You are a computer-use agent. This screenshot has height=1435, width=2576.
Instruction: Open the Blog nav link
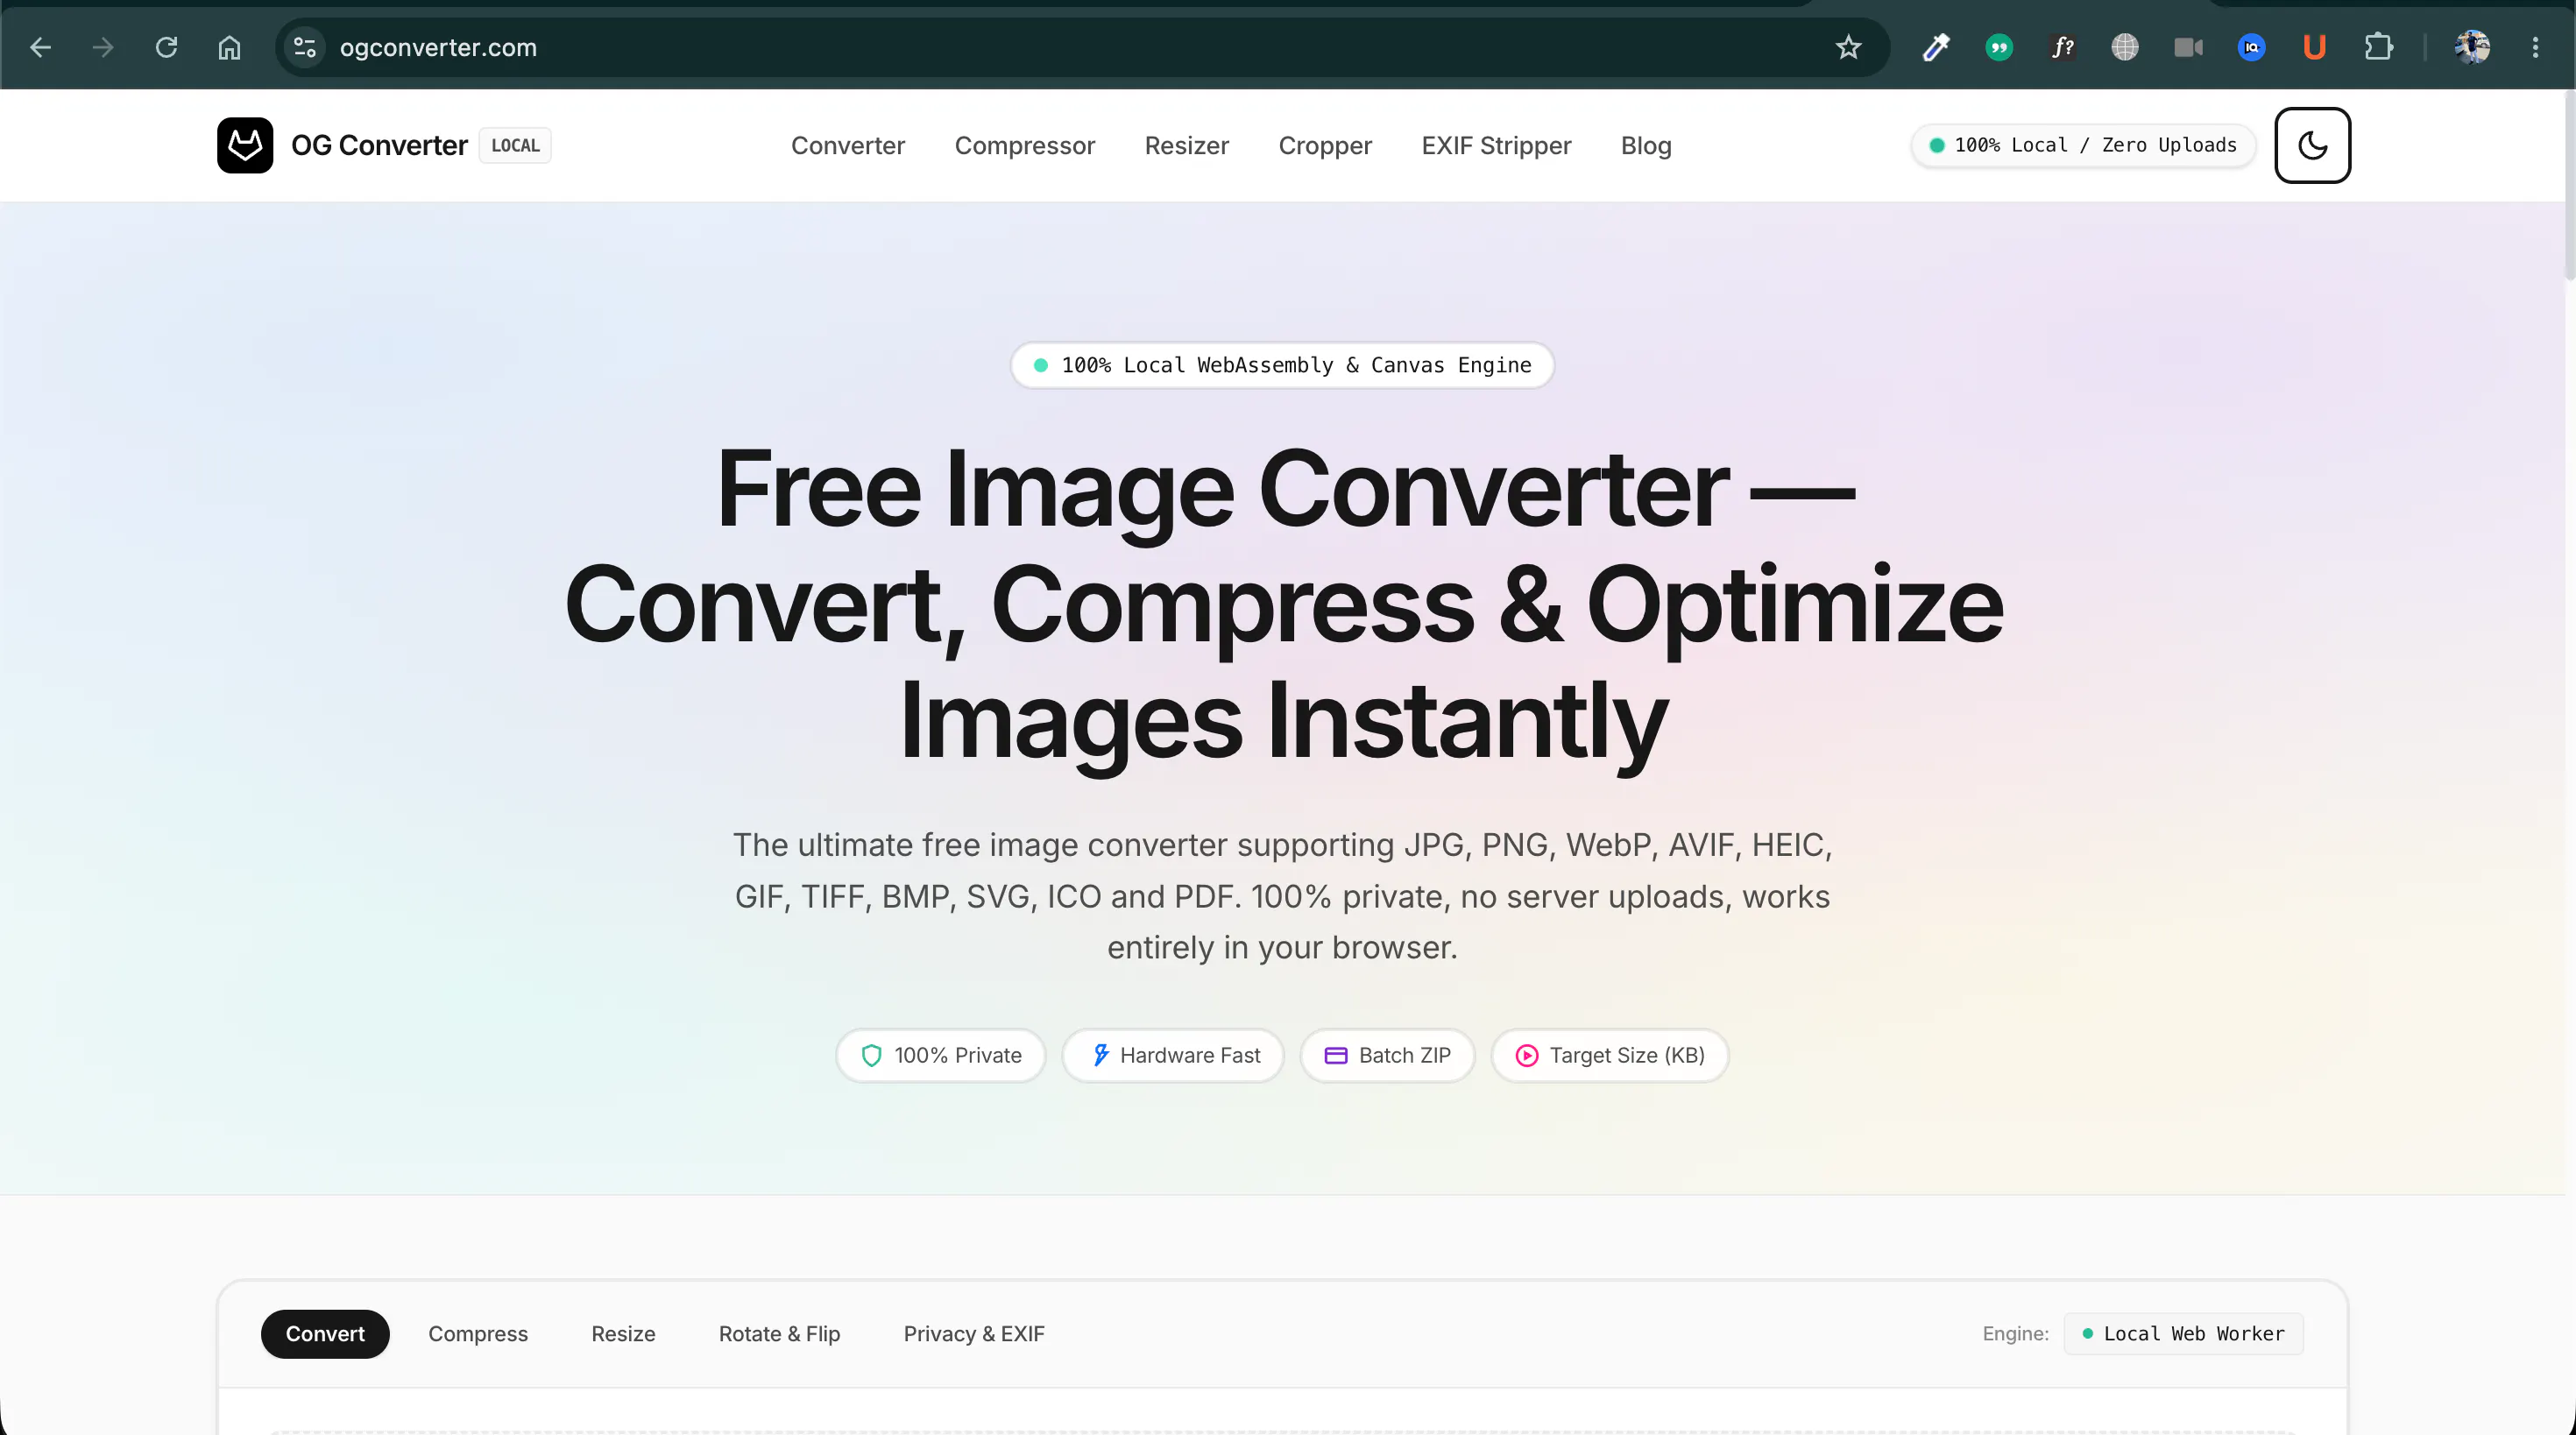point(1646,145)
